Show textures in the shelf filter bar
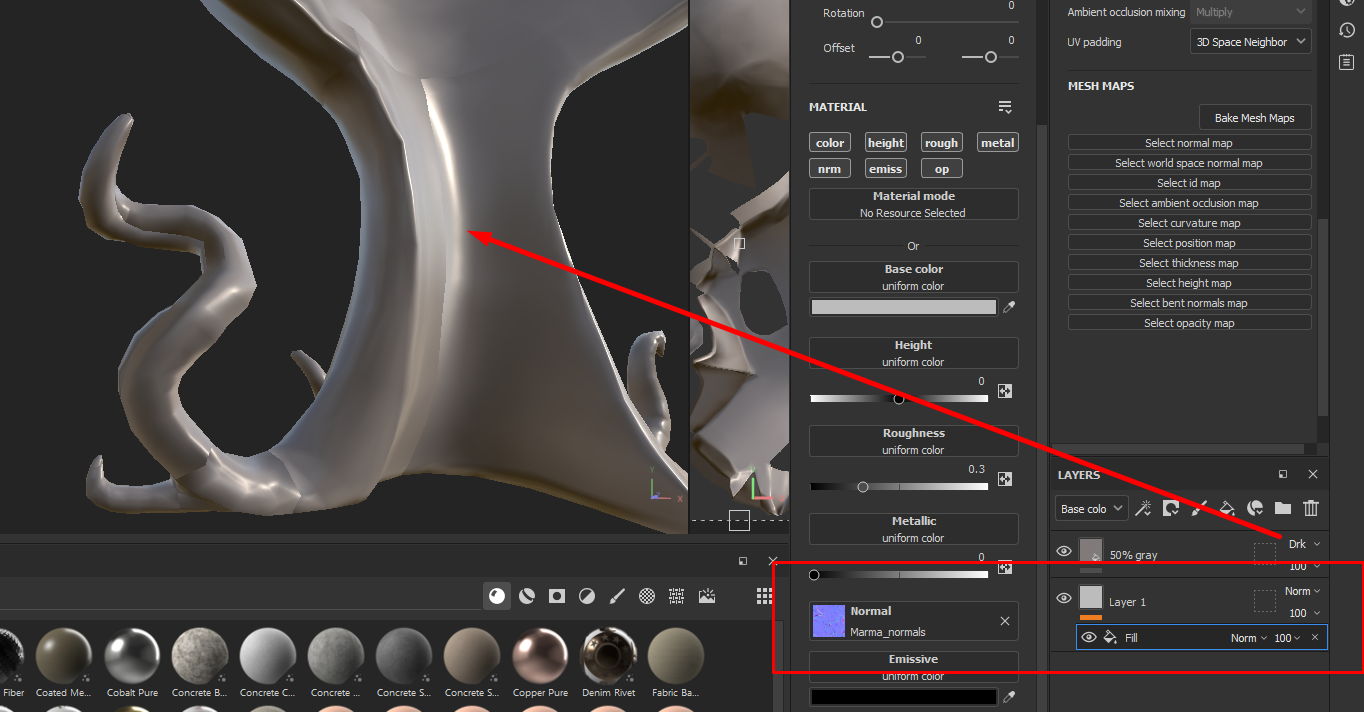 677,596
